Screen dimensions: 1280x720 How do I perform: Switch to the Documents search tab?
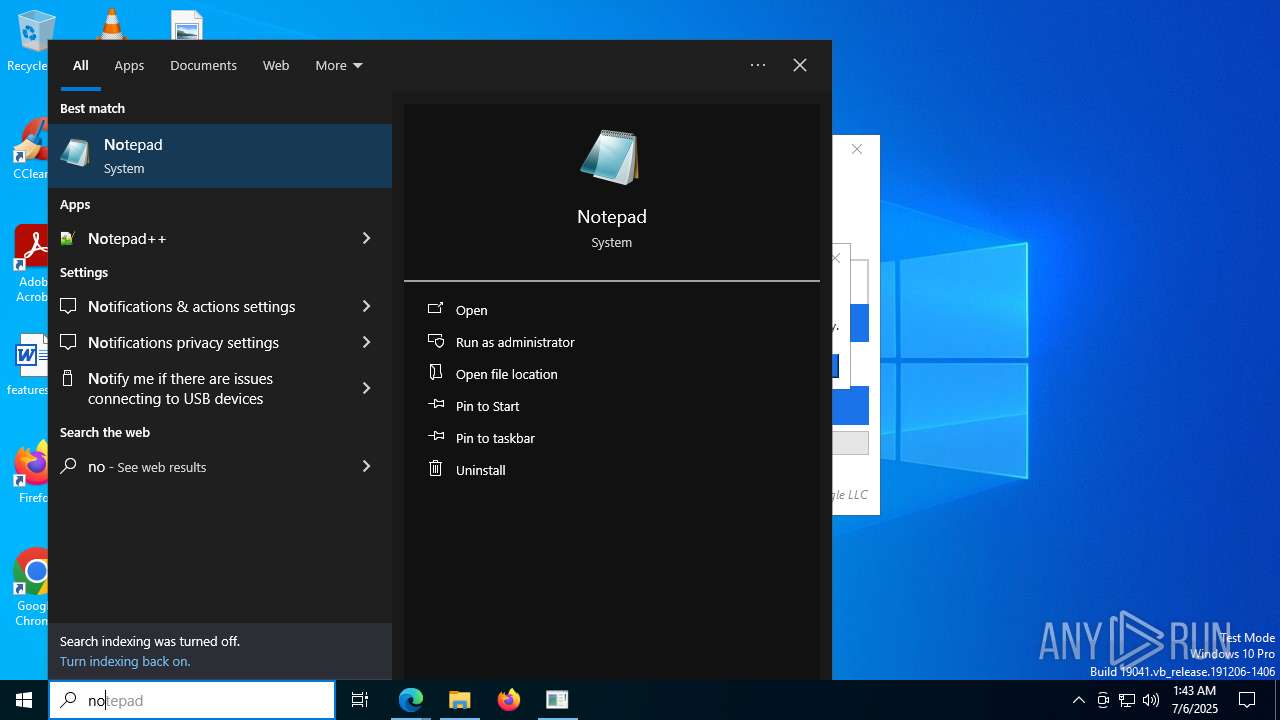(x=203, y=65)
